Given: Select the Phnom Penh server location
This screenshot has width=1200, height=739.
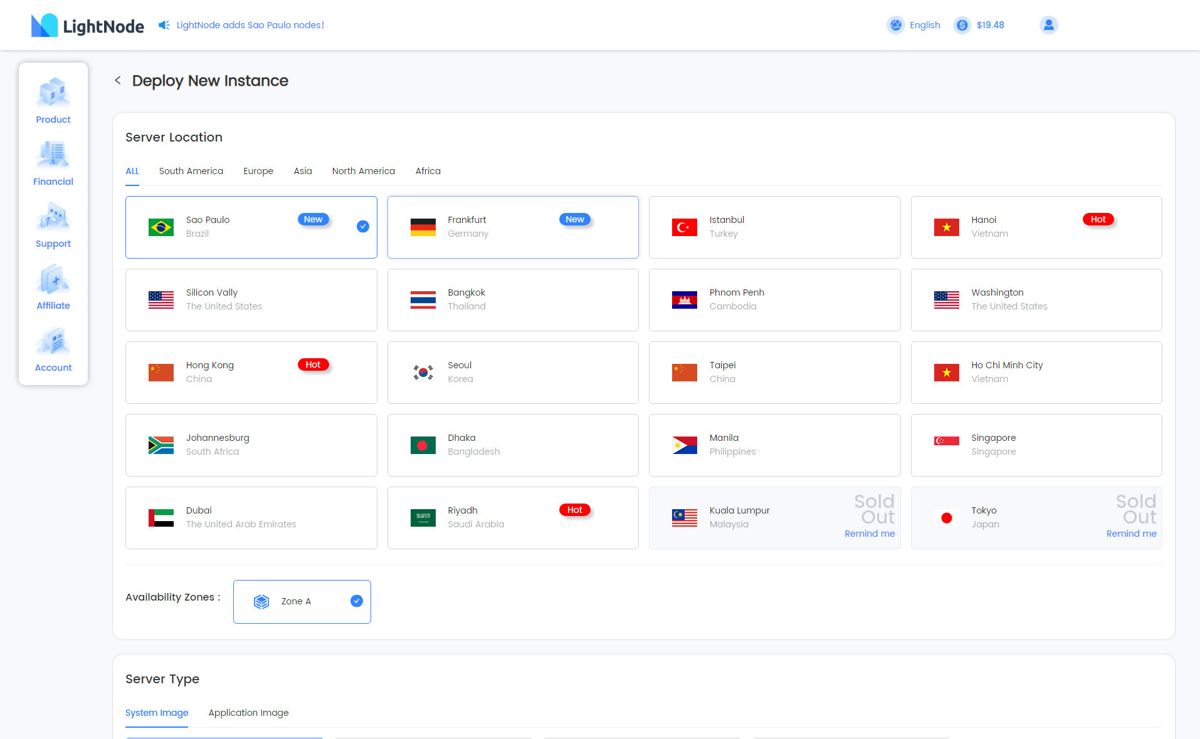Looking at the screenshot, I should (775, 300).
